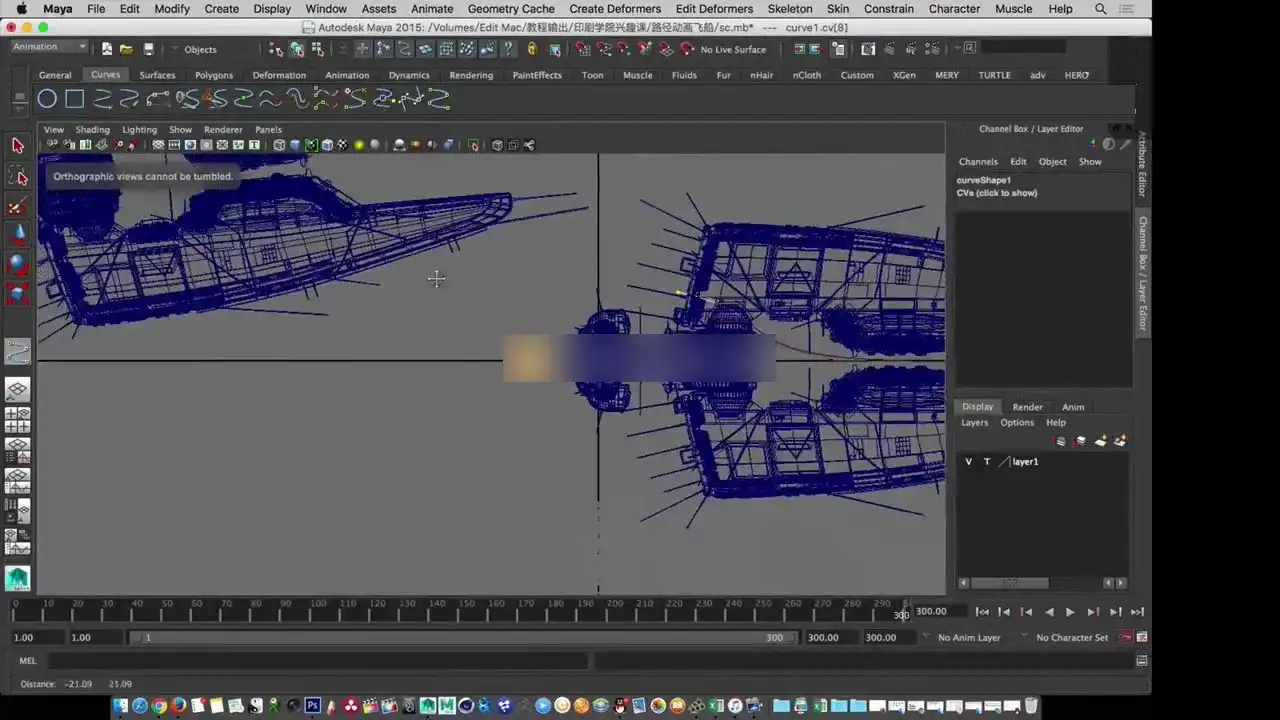Open the No Anim Layer dropdown

click(x=968, y=638)
